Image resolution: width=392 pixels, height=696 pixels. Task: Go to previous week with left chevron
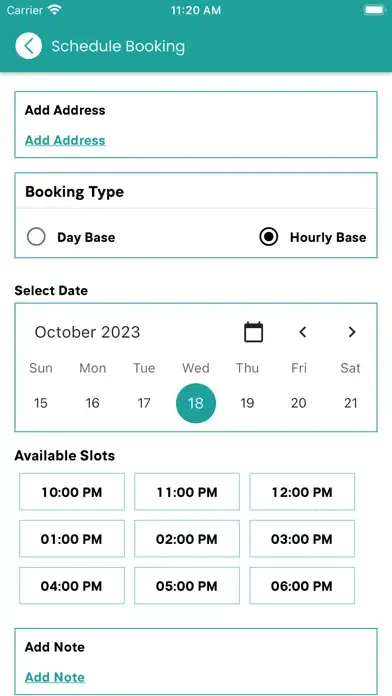click(x=303, y=332)
